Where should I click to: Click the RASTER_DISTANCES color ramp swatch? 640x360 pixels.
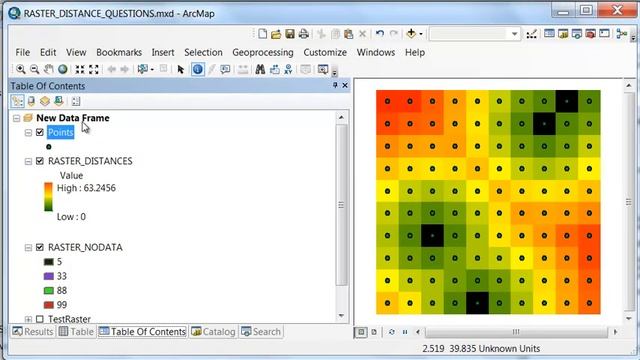click(x=48, y=197)
